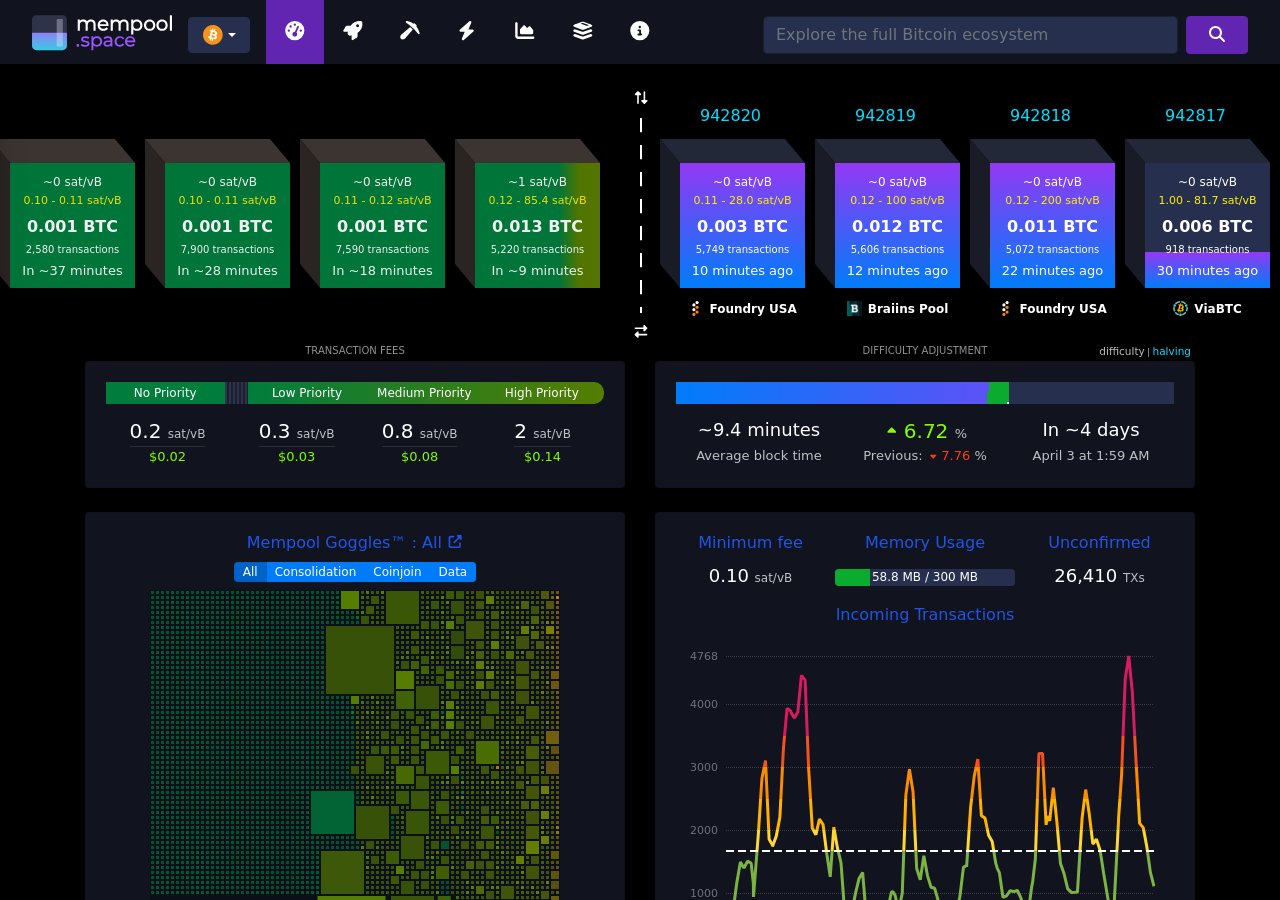Click the Explore the full Bitcoin ecosystem field
Image resolution: width=1280 pixels, height=900 pixels.
coord(970,34)
